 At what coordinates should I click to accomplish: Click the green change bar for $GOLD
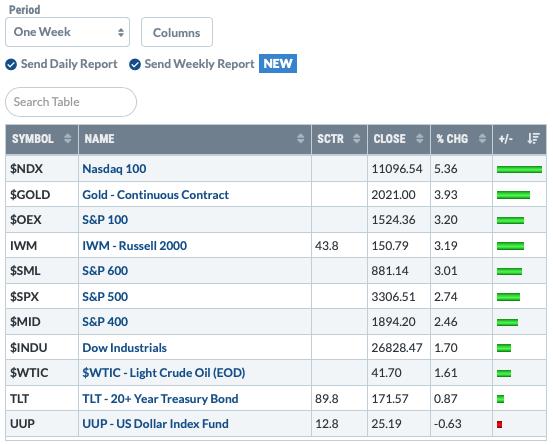coord(514,195)
